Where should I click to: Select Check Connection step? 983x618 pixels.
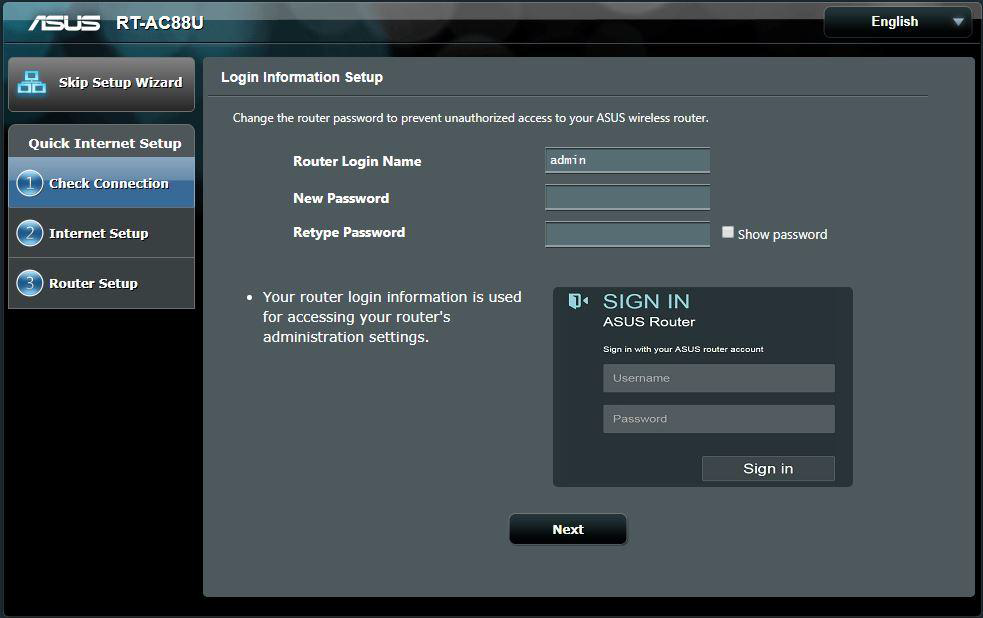coord(102,183)
